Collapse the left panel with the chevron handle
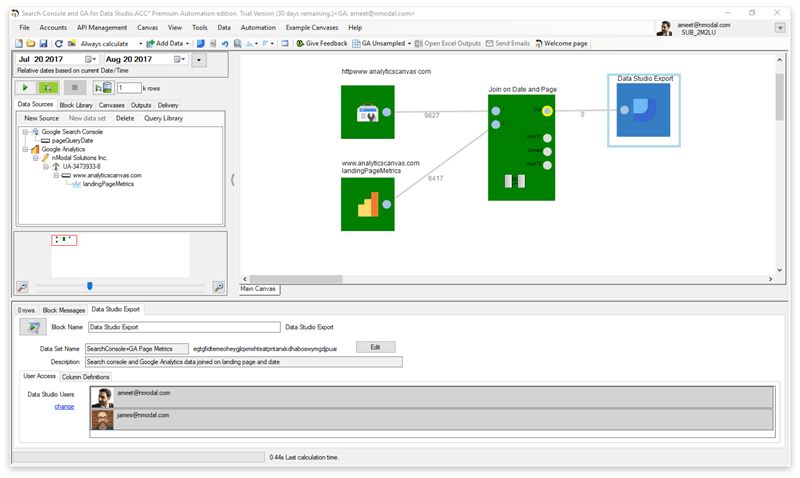Image resolution: width=800 pixels, height=478 pixels. tap(233, 180)
